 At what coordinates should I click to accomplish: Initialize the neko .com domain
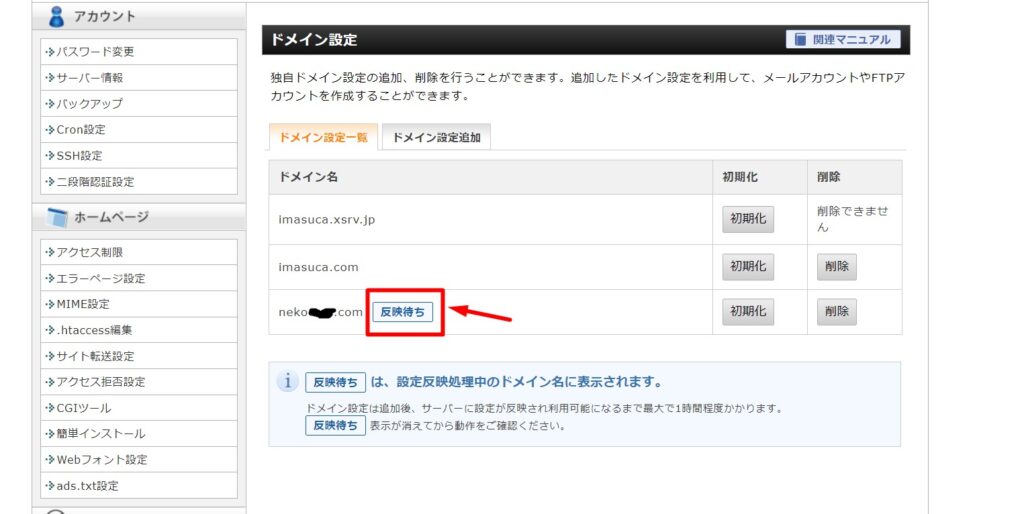click(x=748, y=312)
